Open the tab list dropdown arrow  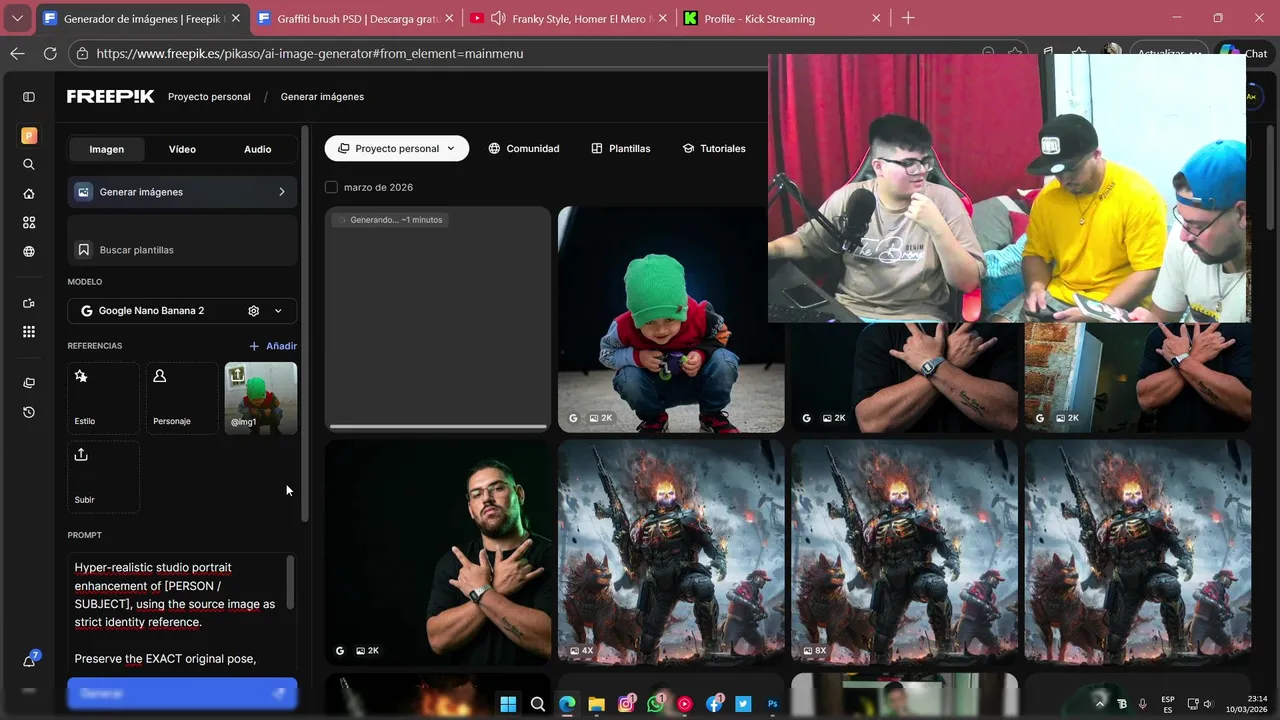point(17,18)
